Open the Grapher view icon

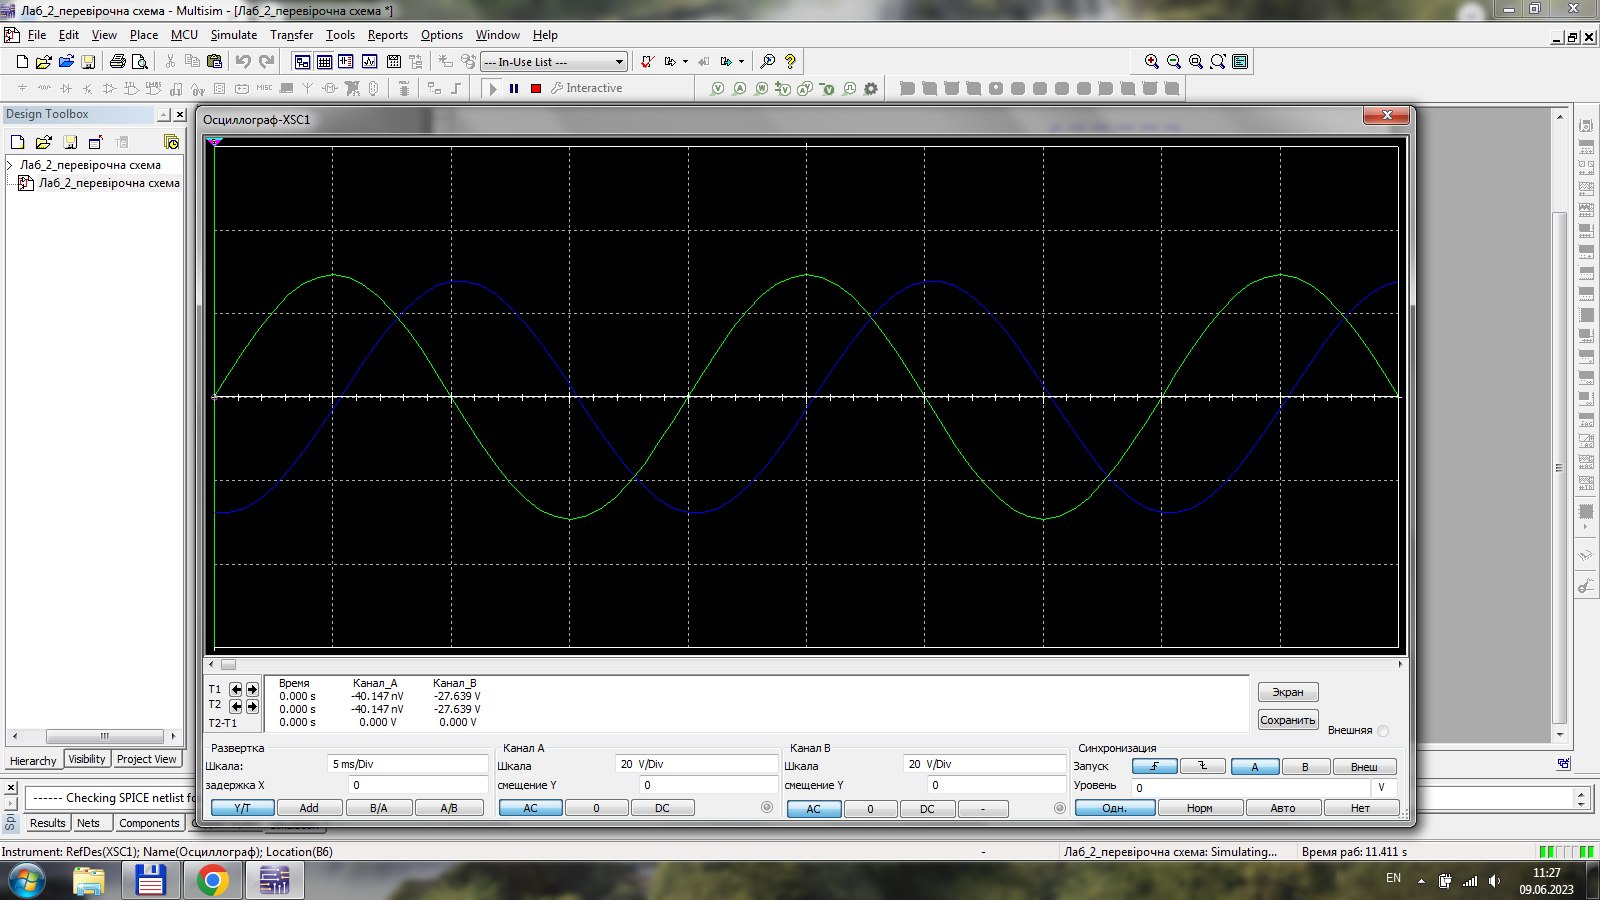point(369,62)
